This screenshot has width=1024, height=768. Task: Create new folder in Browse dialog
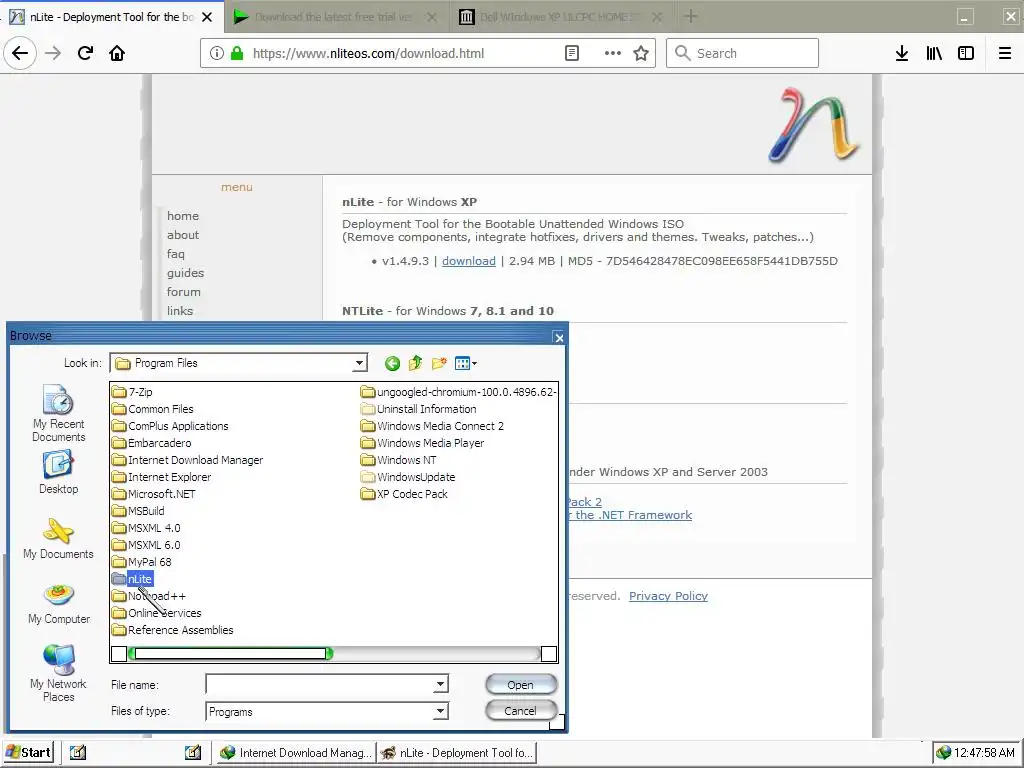[x=439, y=363]
